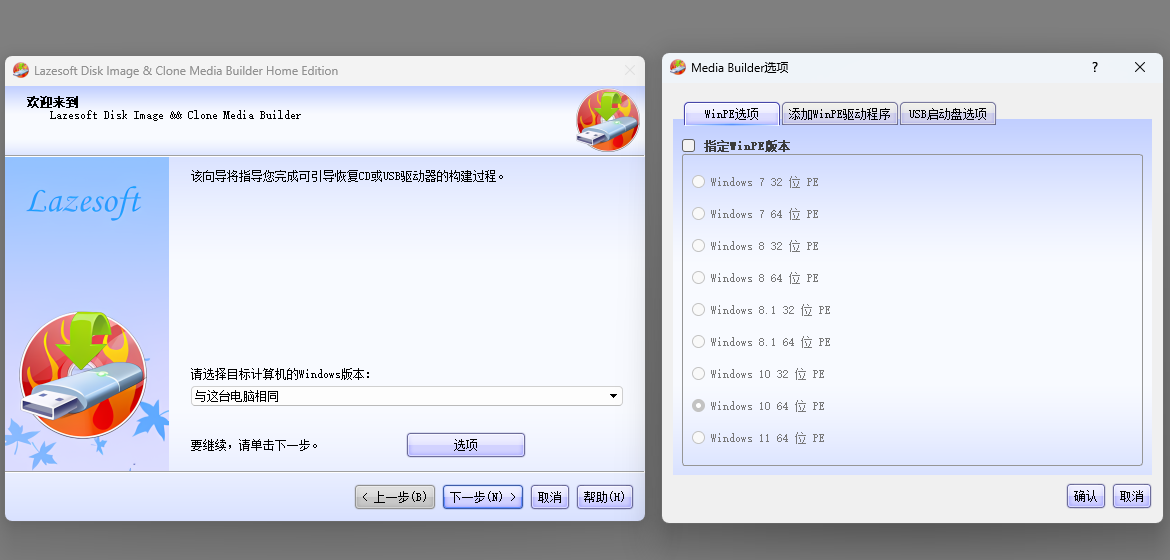Proceed with 下一步(N) button

[482, 497]
